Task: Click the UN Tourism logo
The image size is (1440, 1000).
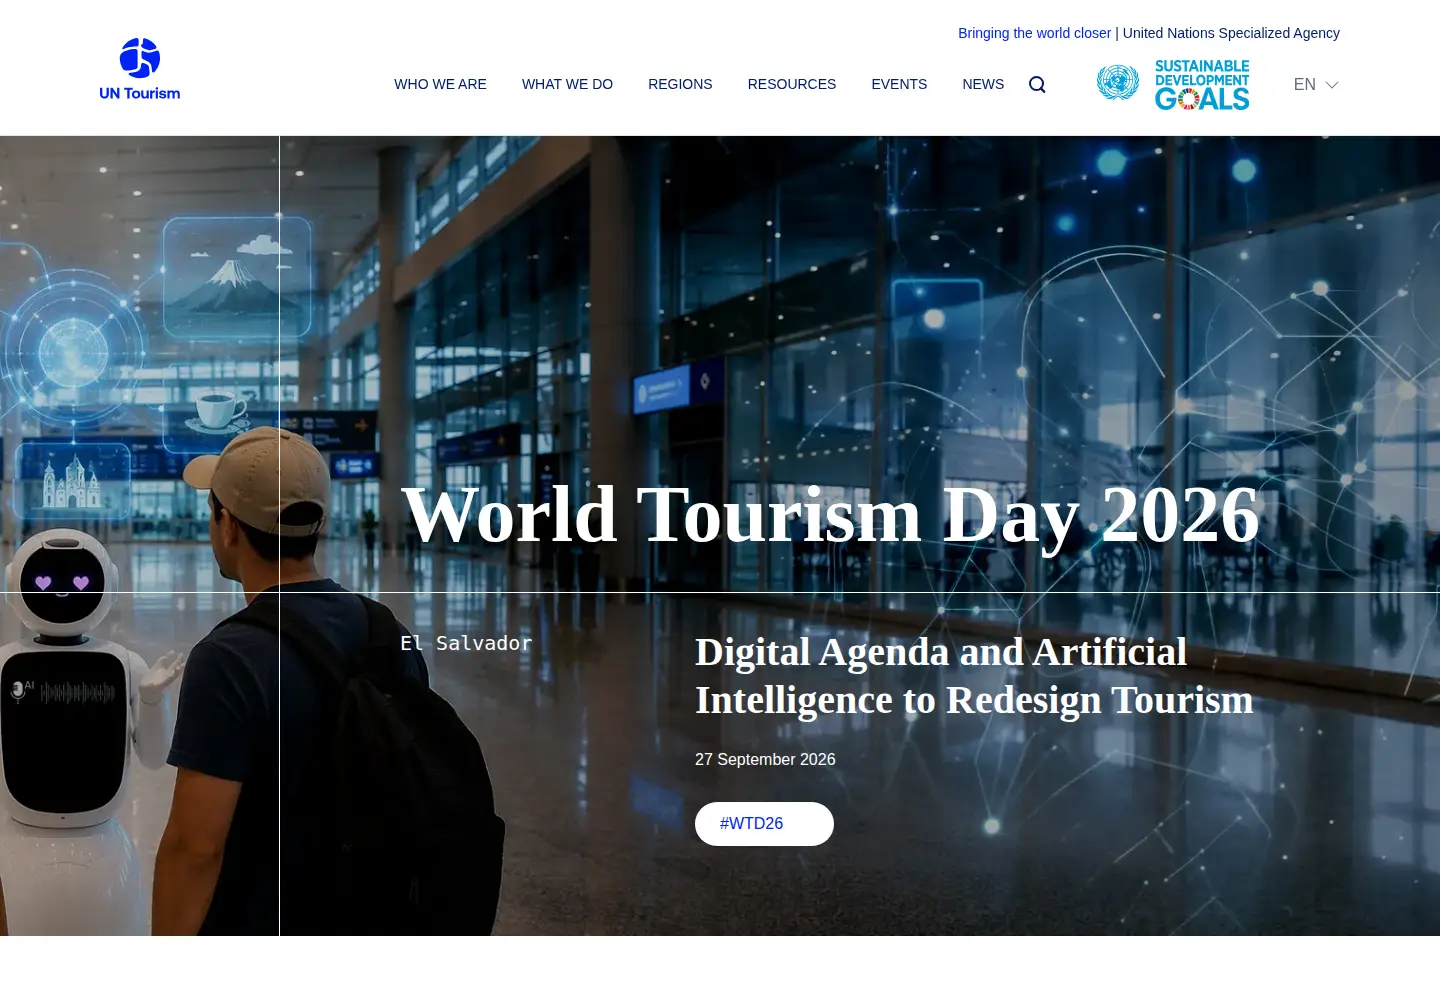Action: click(140, 69)
